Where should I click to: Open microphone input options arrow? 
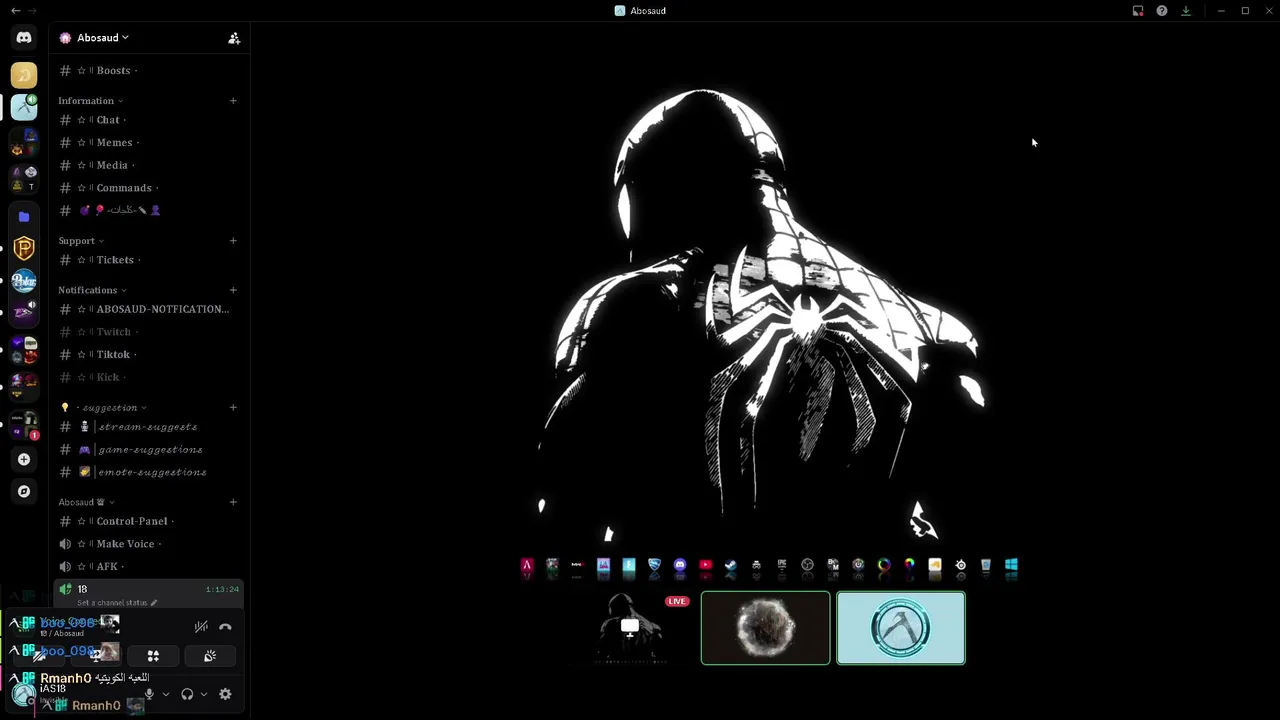coord(166,694)
